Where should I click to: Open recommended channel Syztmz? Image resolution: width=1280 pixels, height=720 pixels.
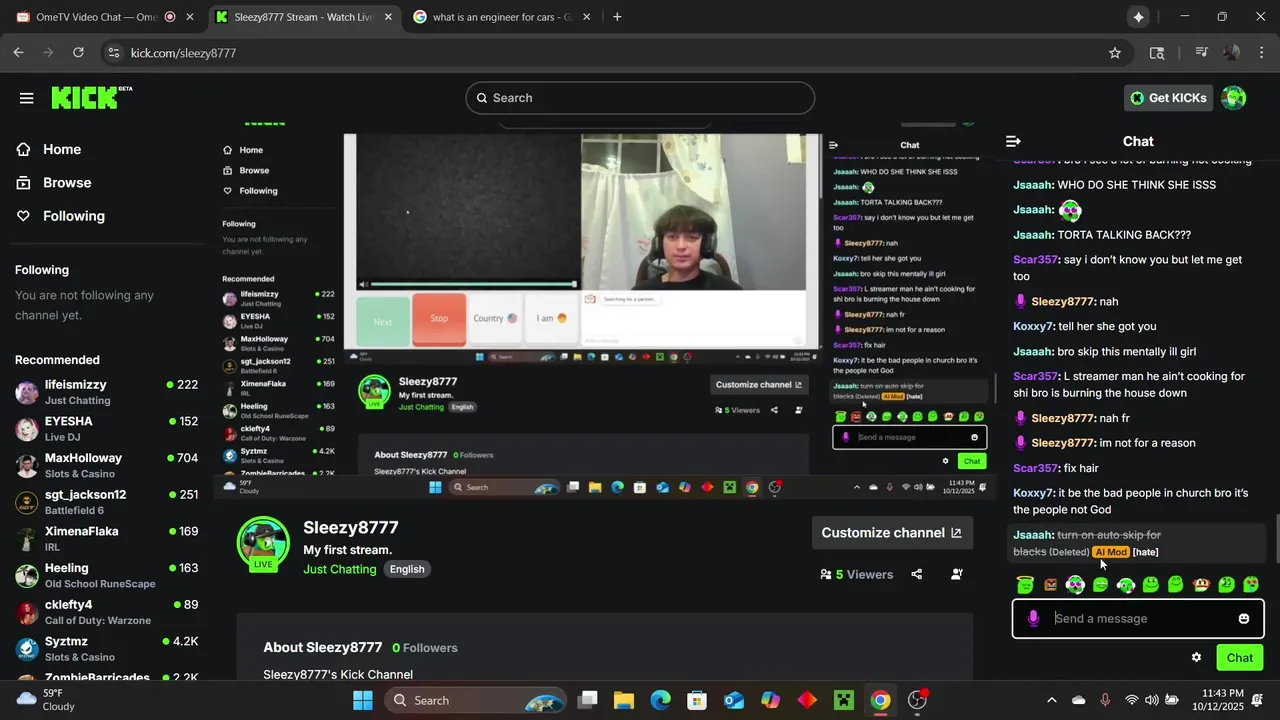point(106,649)
